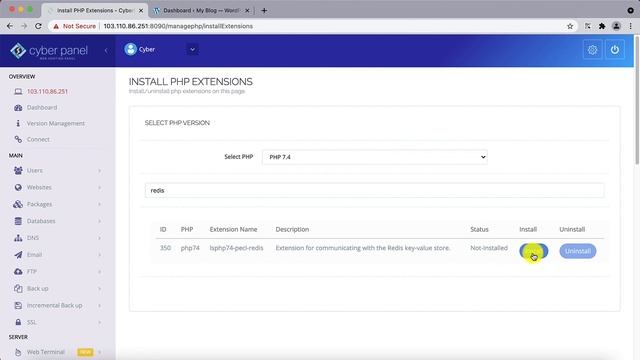
Task: Click the Not Secure warning in address bar
Action: (74, 26)
